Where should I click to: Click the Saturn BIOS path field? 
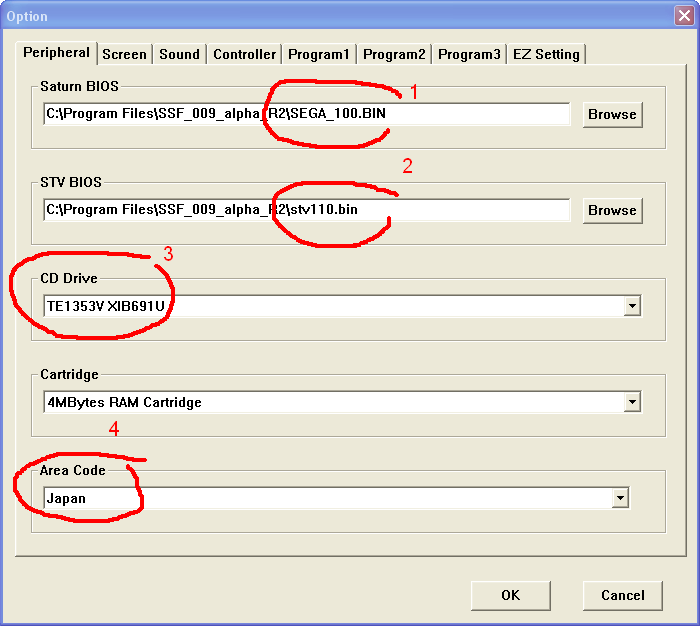pyautogui.click(x=305, y=114)
